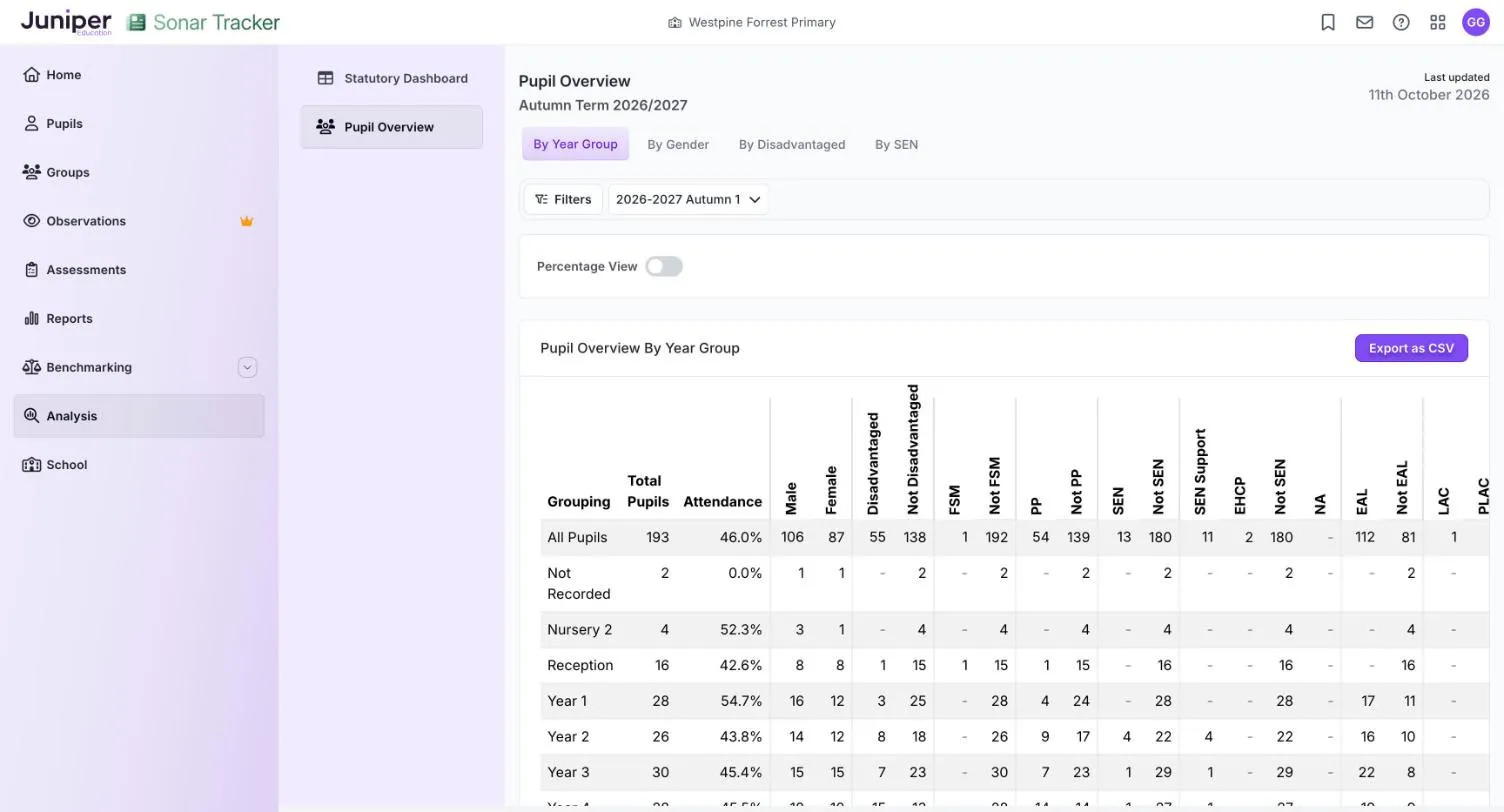The width and height of the screenshot is (1504, 812).
Task: Click the School building icon
Action: 31,465
